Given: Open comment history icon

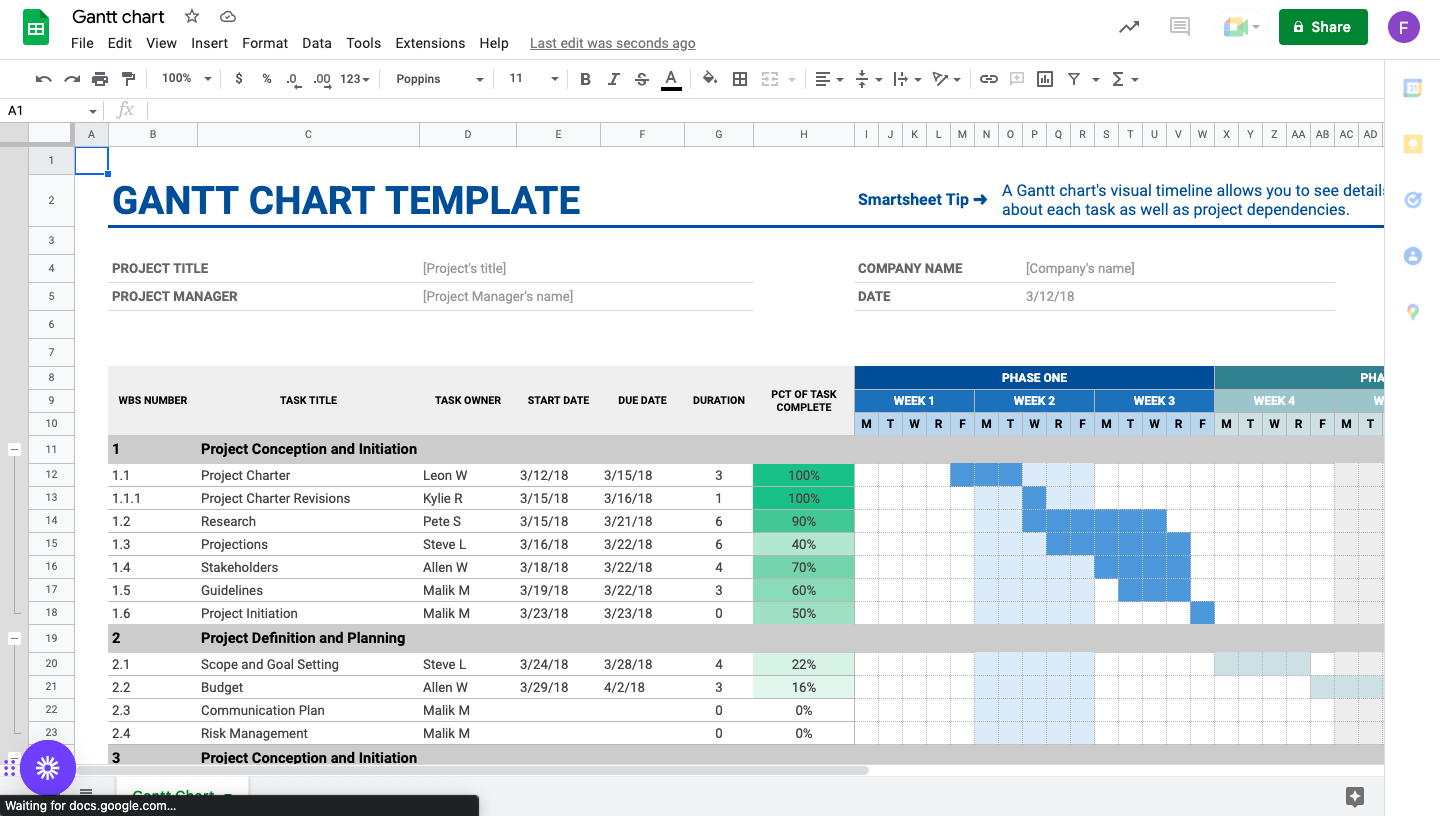Looking at the screenshot, I should pos(1180,27).
